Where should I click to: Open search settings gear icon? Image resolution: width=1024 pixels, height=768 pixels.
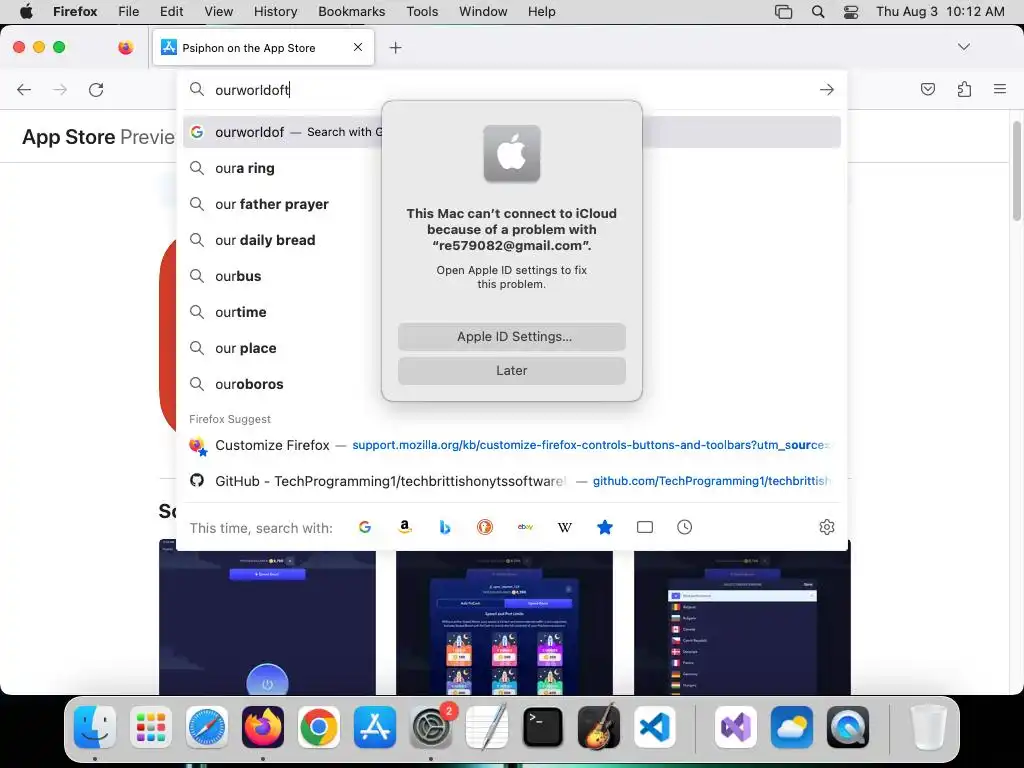click(827, 527)
